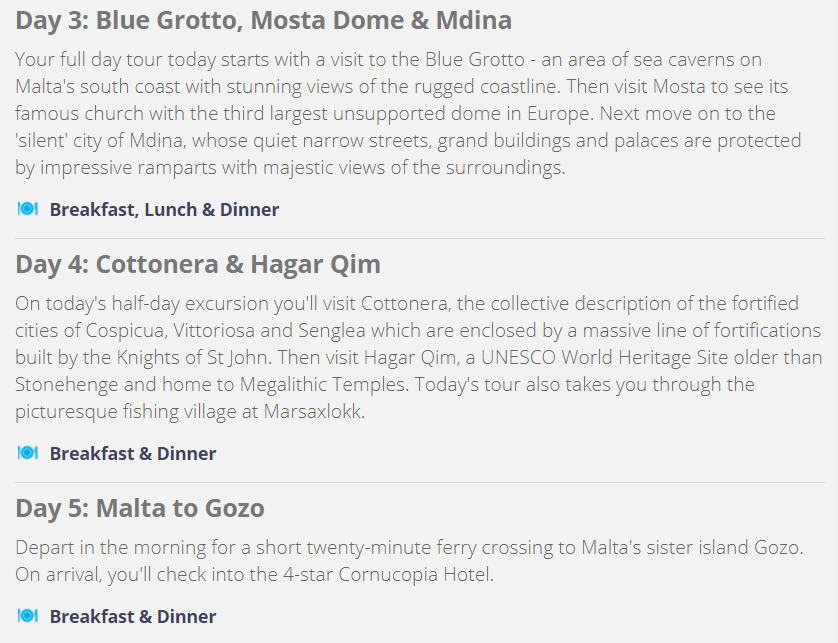The height and width of the screenshot is (643, 838).
Task: Click the divider line below Day 3
Action: 420,238
